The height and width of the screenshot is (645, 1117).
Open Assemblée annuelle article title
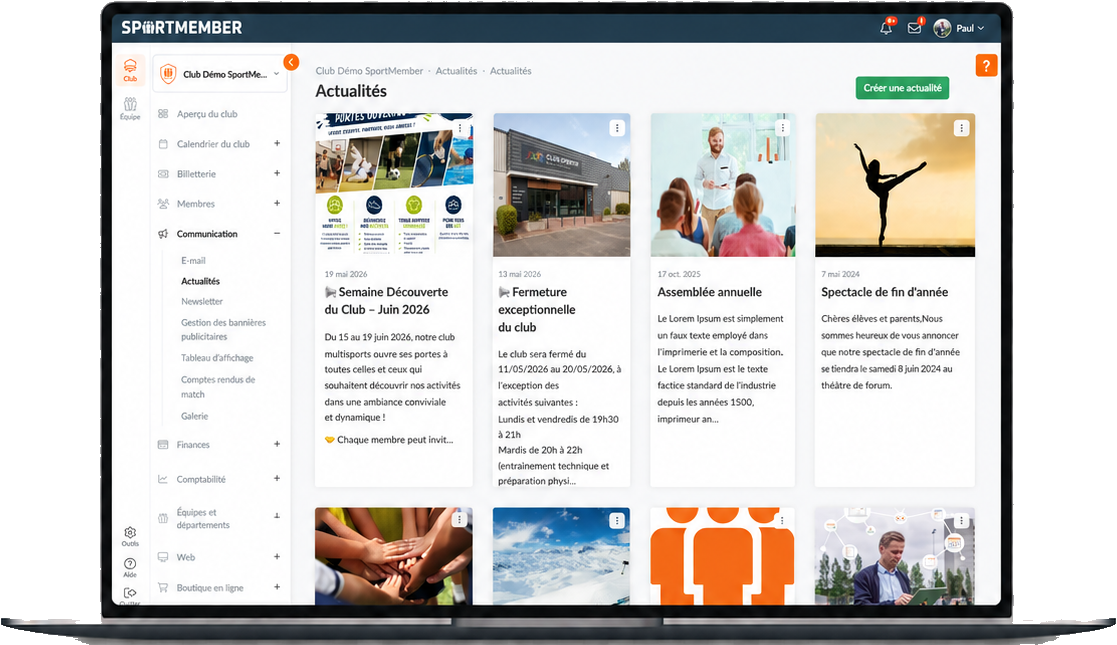(x=710, y=292)
